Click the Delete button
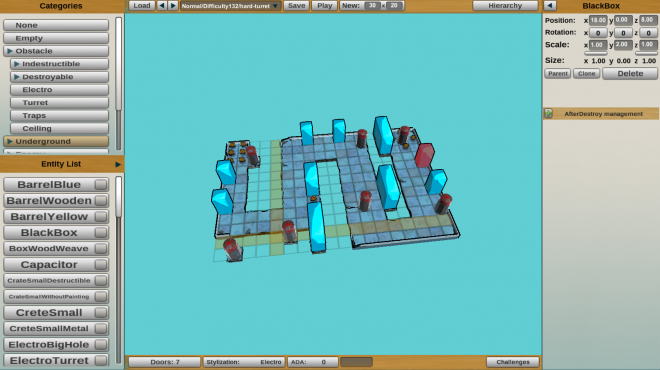The width and height of the screenshot is (660, 370). tap(630, 74)
